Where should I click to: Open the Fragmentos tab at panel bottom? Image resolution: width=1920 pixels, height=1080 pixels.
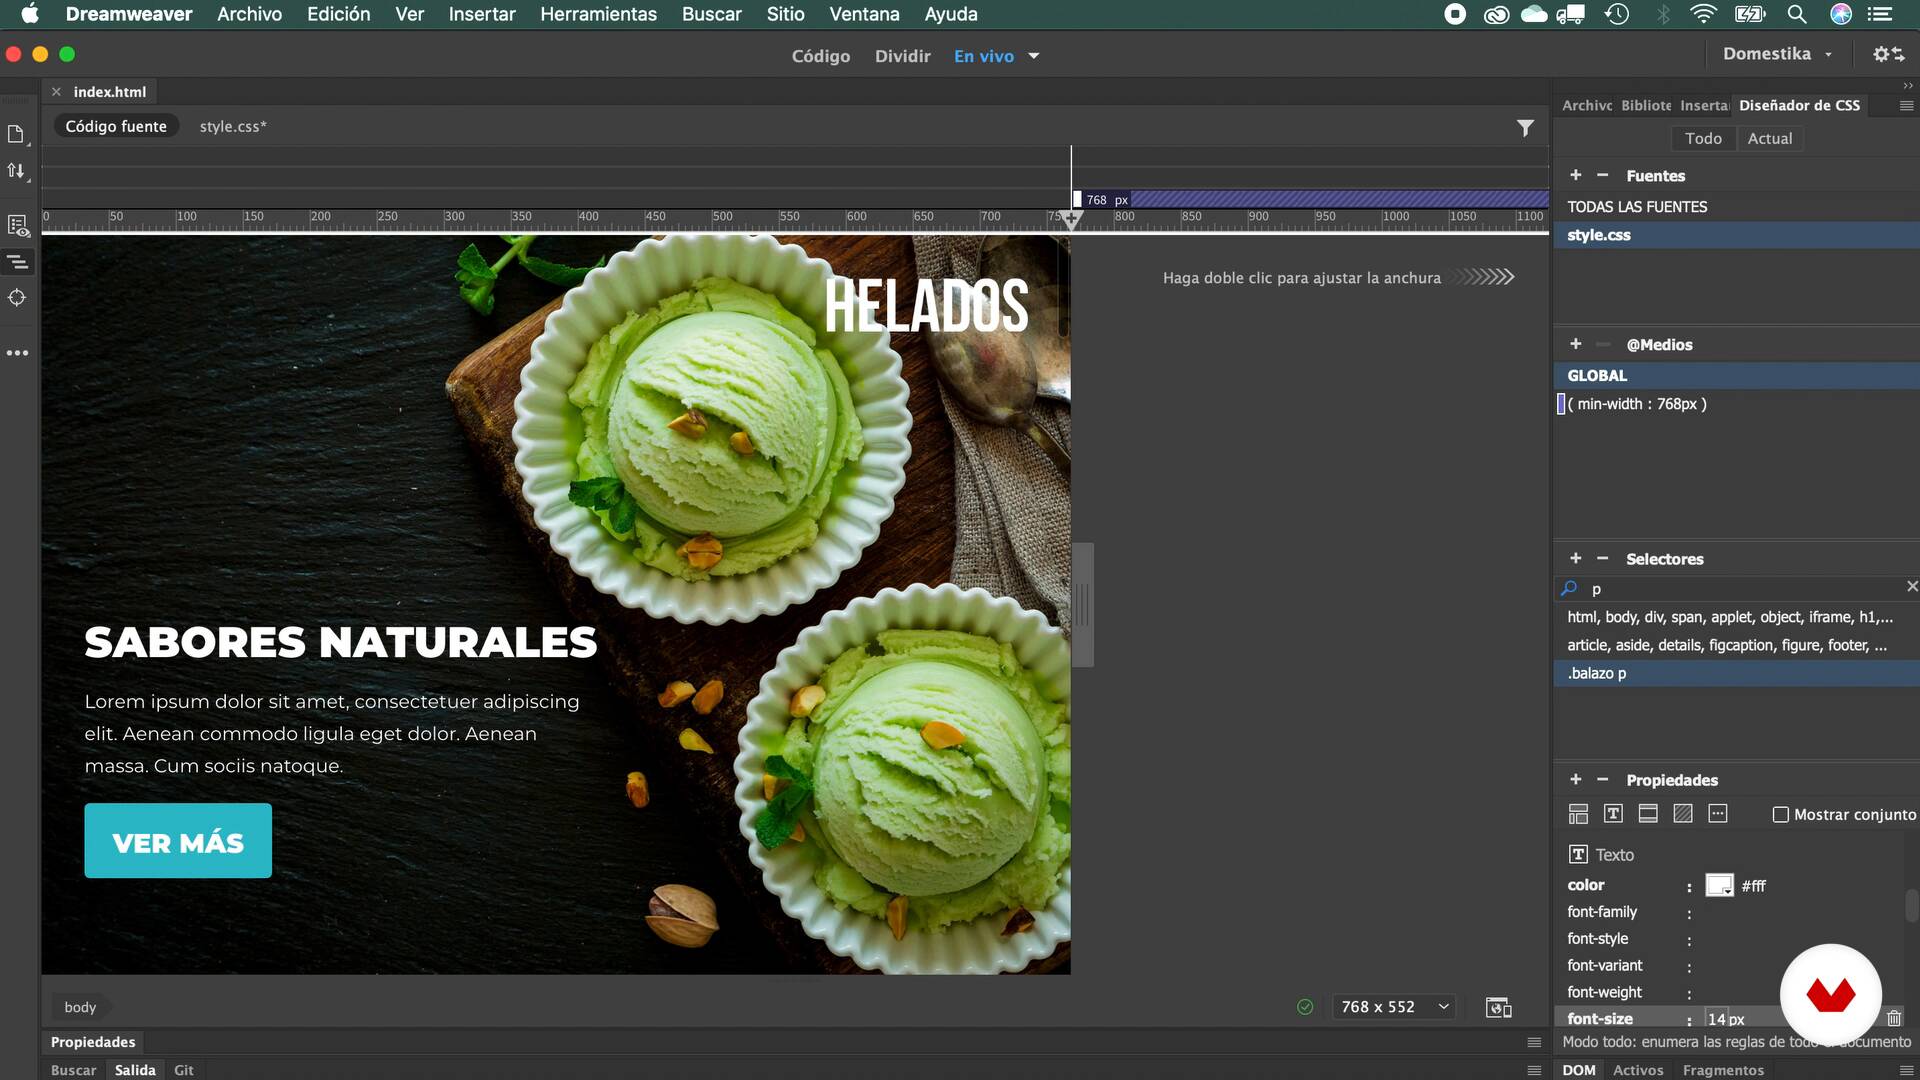[1723, 1070]
